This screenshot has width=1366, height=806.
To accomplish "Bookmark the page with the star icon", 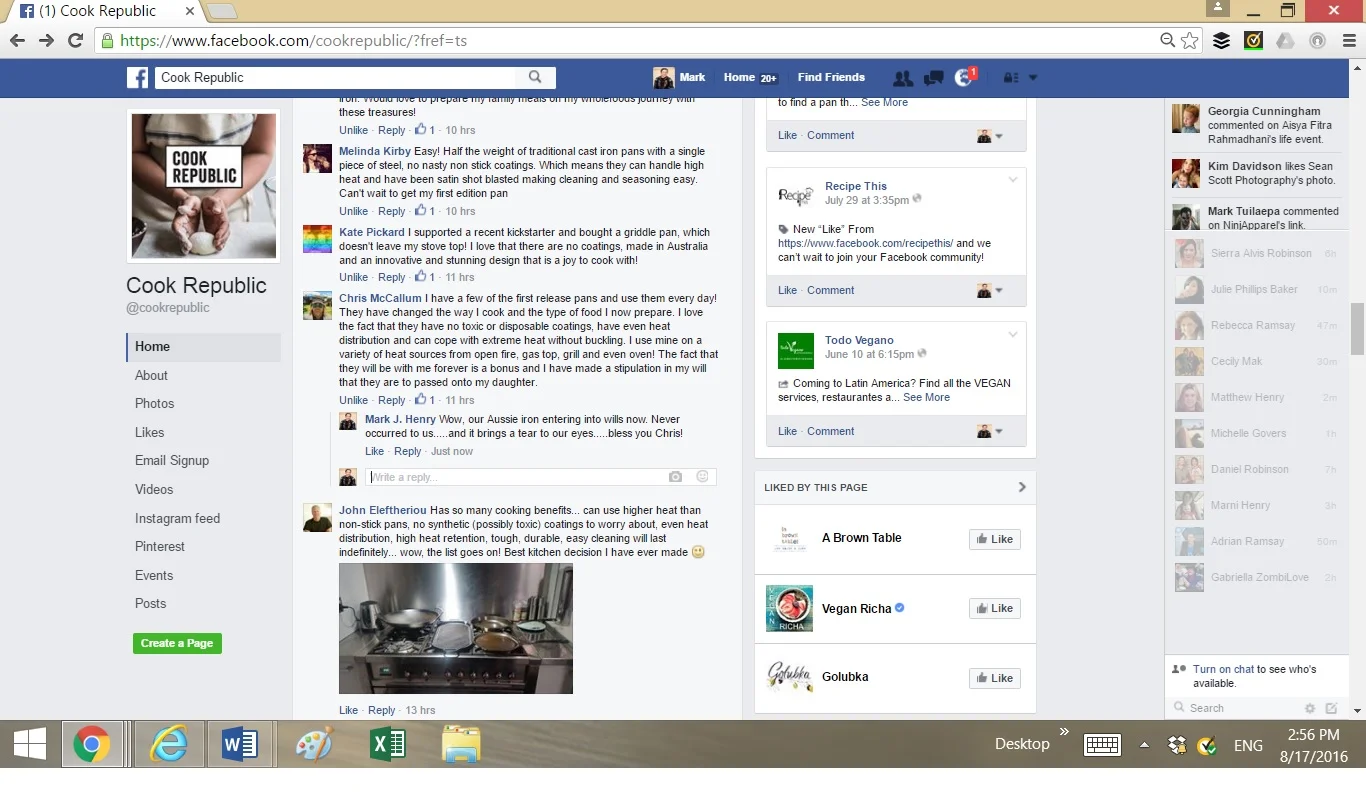I will pyautogui.click(x=1189, y=41).
